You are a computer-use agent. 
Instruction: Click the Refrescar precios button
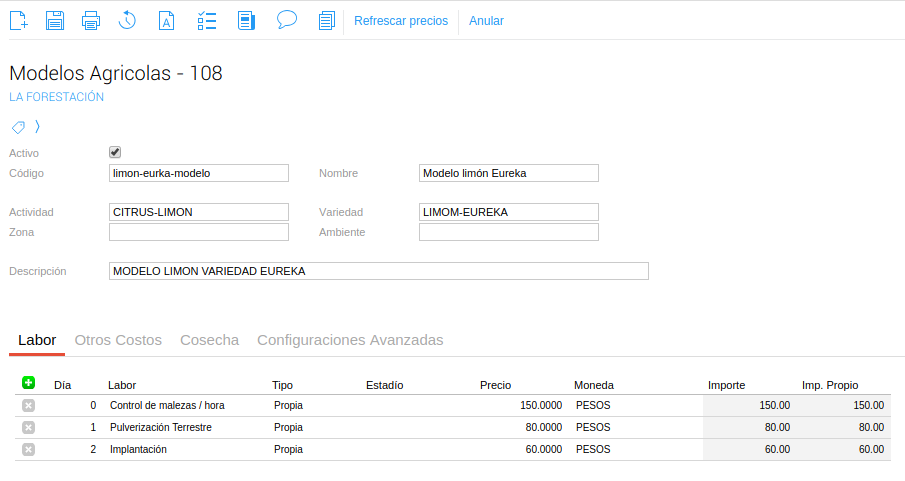pos(401,21)
